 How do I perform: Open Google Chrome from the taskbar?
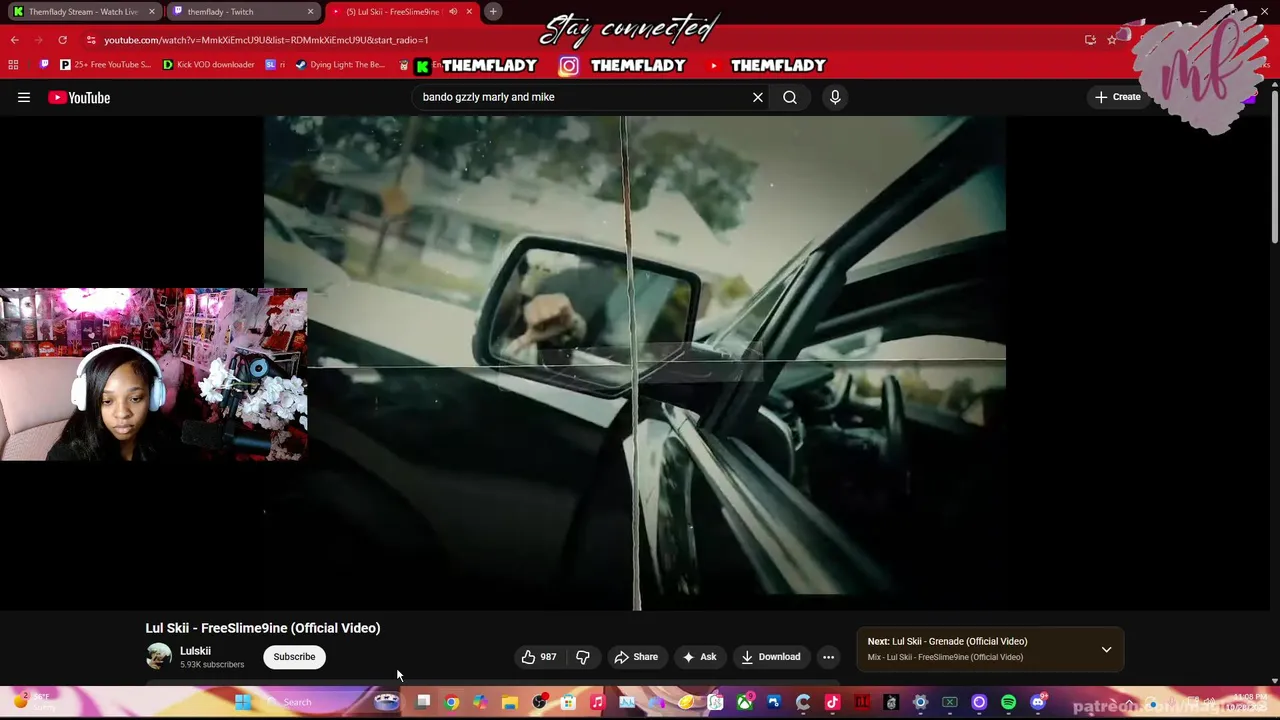point(452,702)
